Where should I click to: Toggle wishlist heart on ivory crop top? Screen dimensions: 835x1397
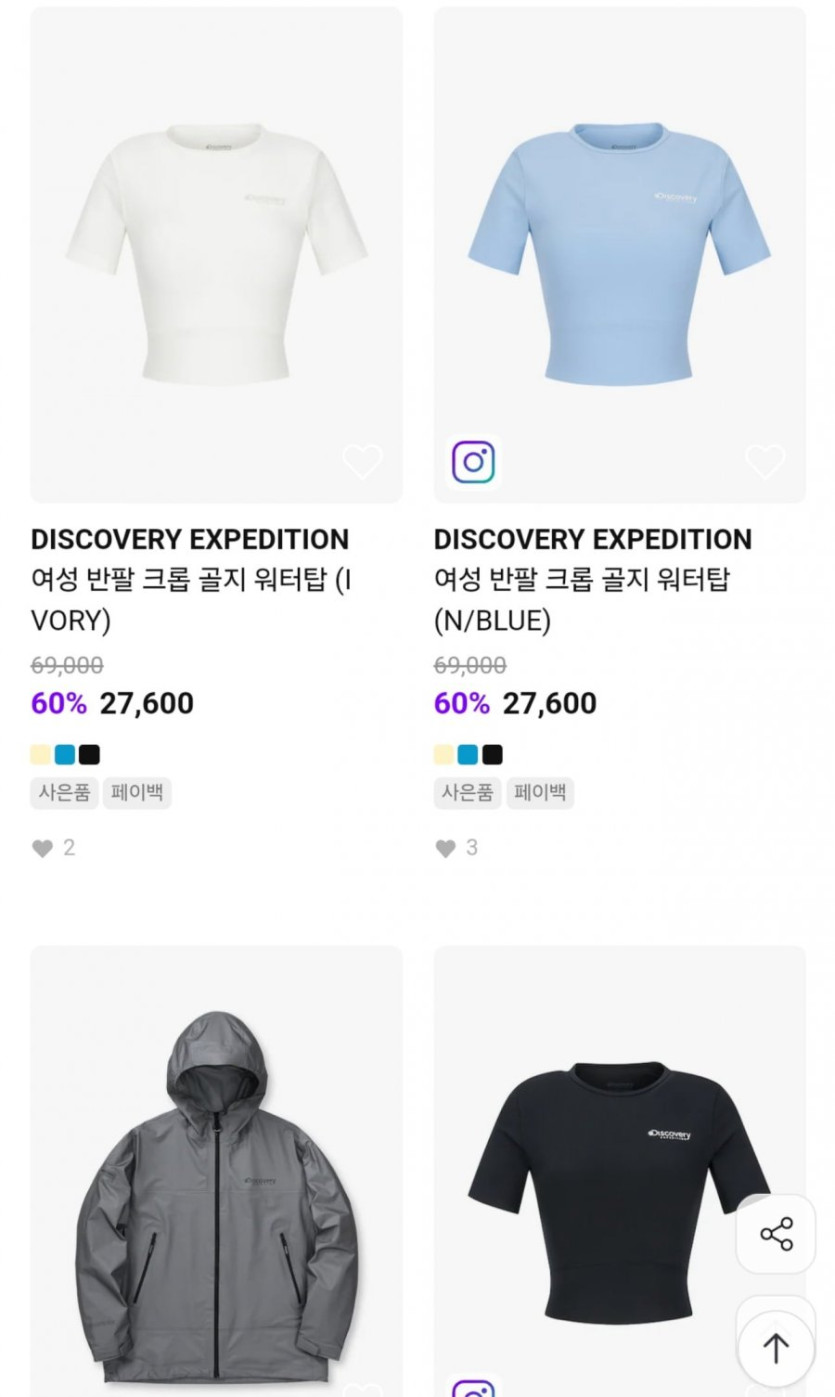pyautogui.click(x=362, y=462)
